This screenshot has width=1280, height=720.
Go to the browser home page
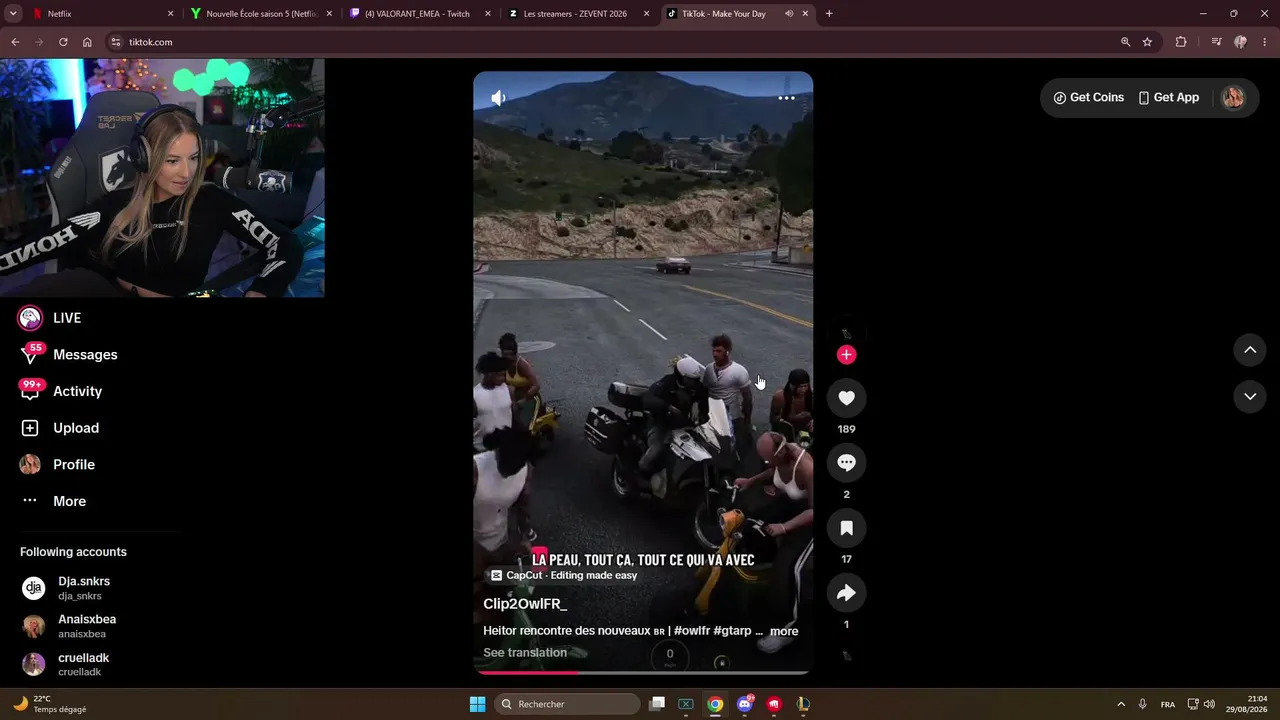(87, 42)
